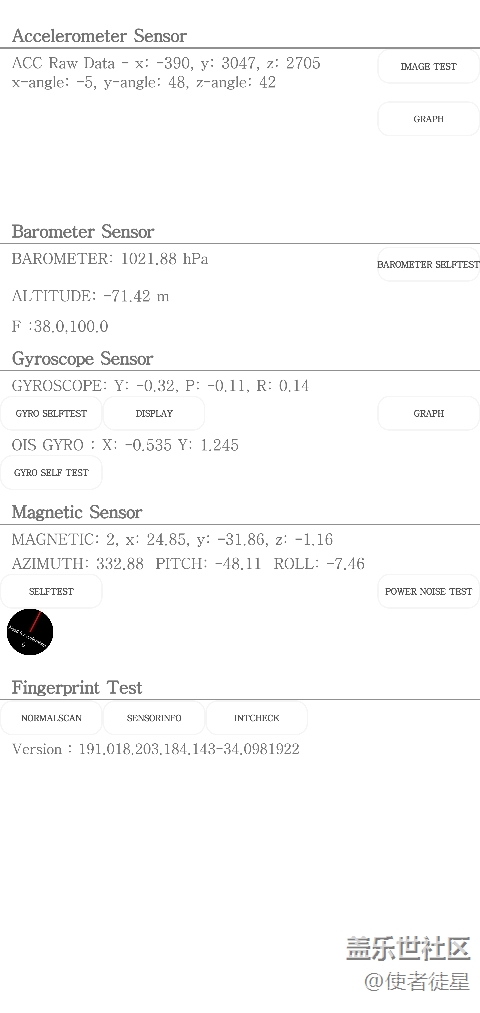Tap the ALTITUDE value text
This screenshot has width=480, height=1013.
click(x=90, y=296)
